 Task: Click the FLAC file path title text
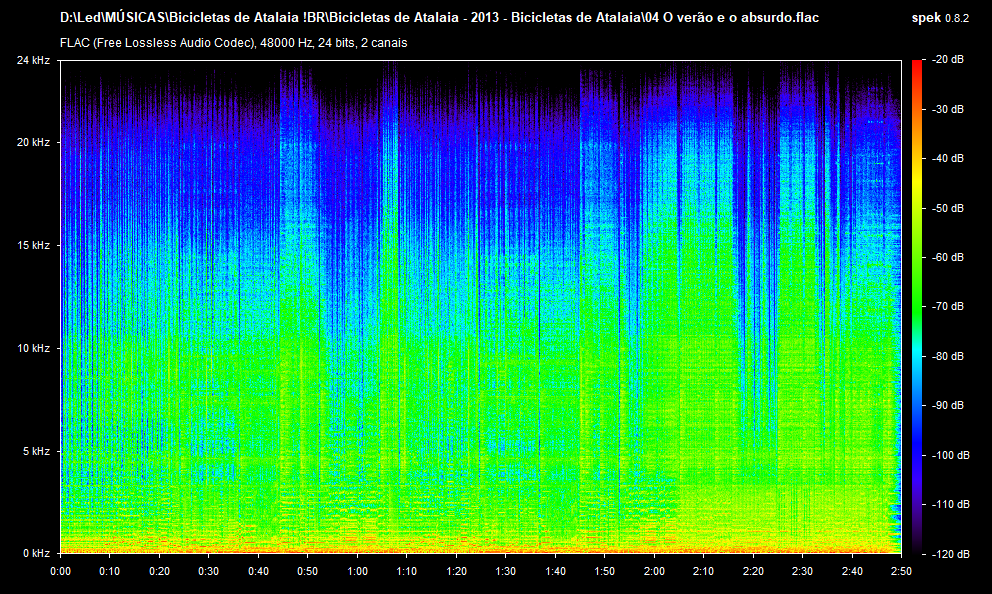[x=439, y=18]
